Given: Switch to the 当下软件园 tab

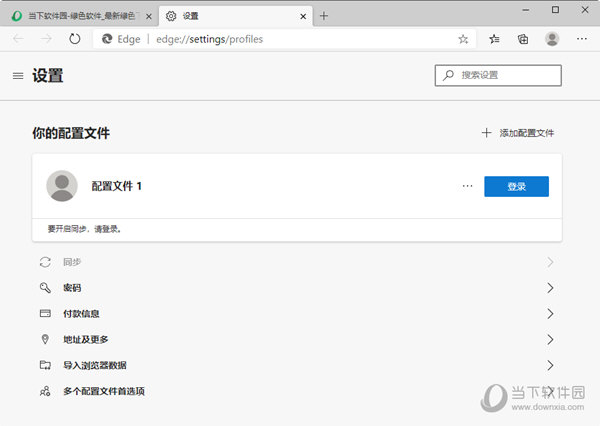Looking at the screenshot, I should [x=80, y=15].
